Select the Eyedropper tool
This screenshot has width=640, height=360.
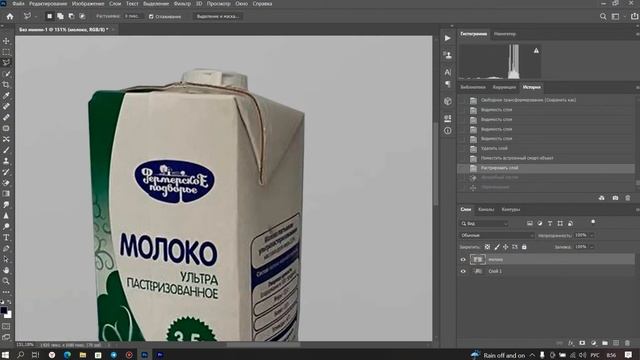coord(6,96)
